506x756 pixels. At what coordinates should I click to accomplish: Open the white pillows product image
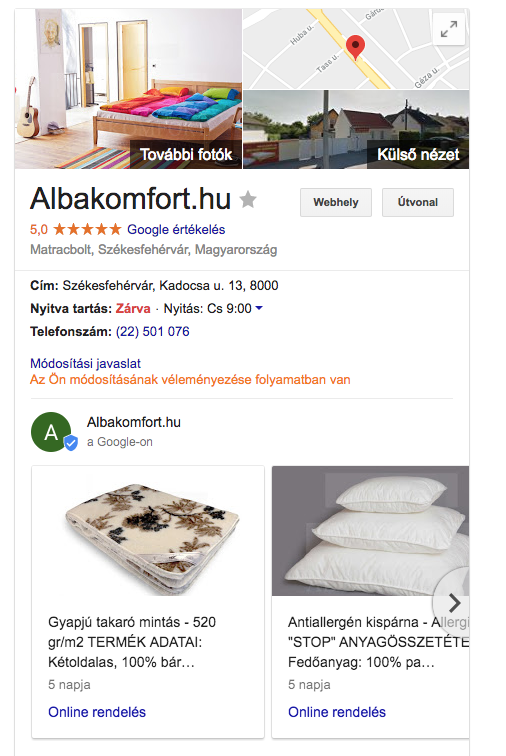tap(370, 531)
